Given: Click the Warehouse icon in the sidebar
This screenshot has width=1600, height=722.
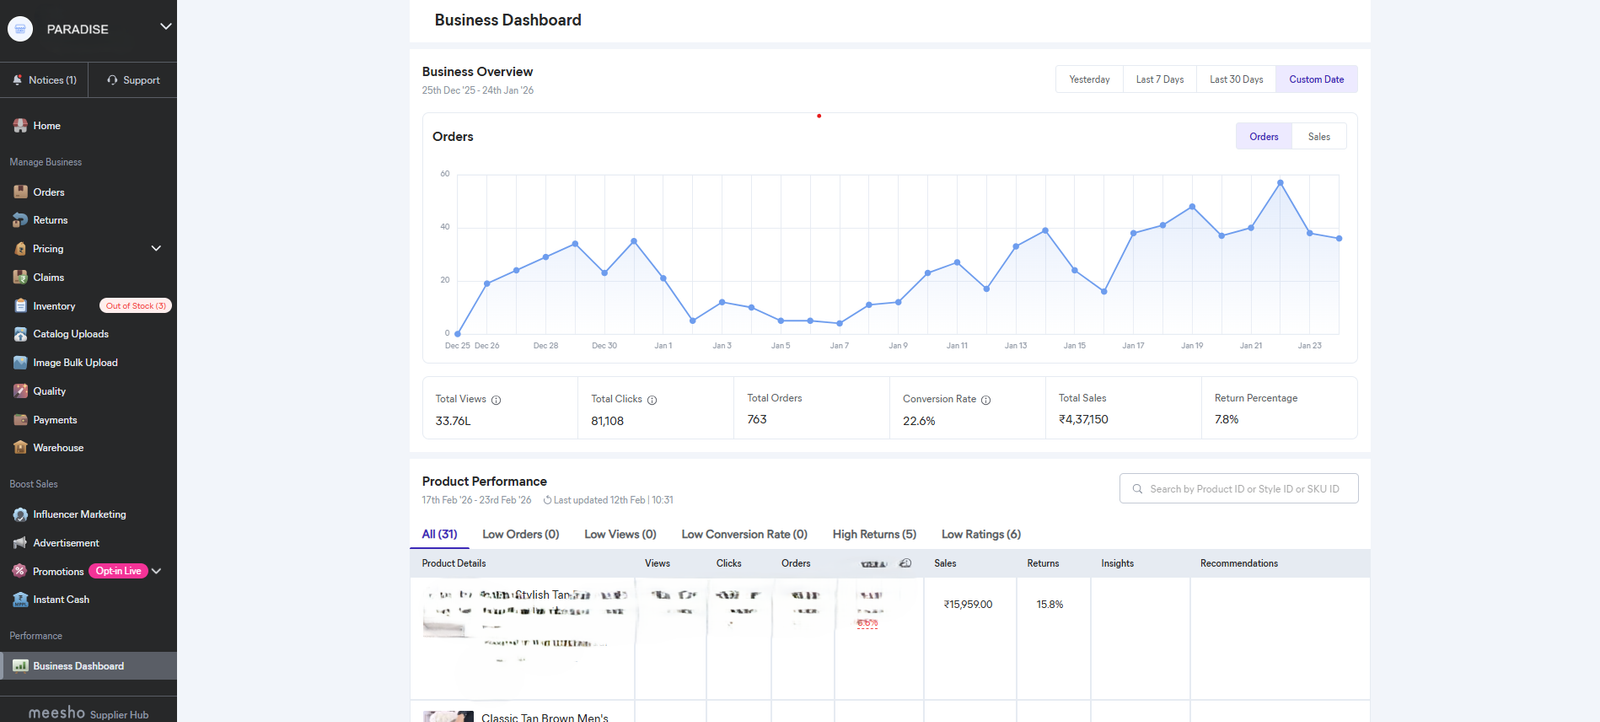Looking at the screenshot, I should pos(20,448).
